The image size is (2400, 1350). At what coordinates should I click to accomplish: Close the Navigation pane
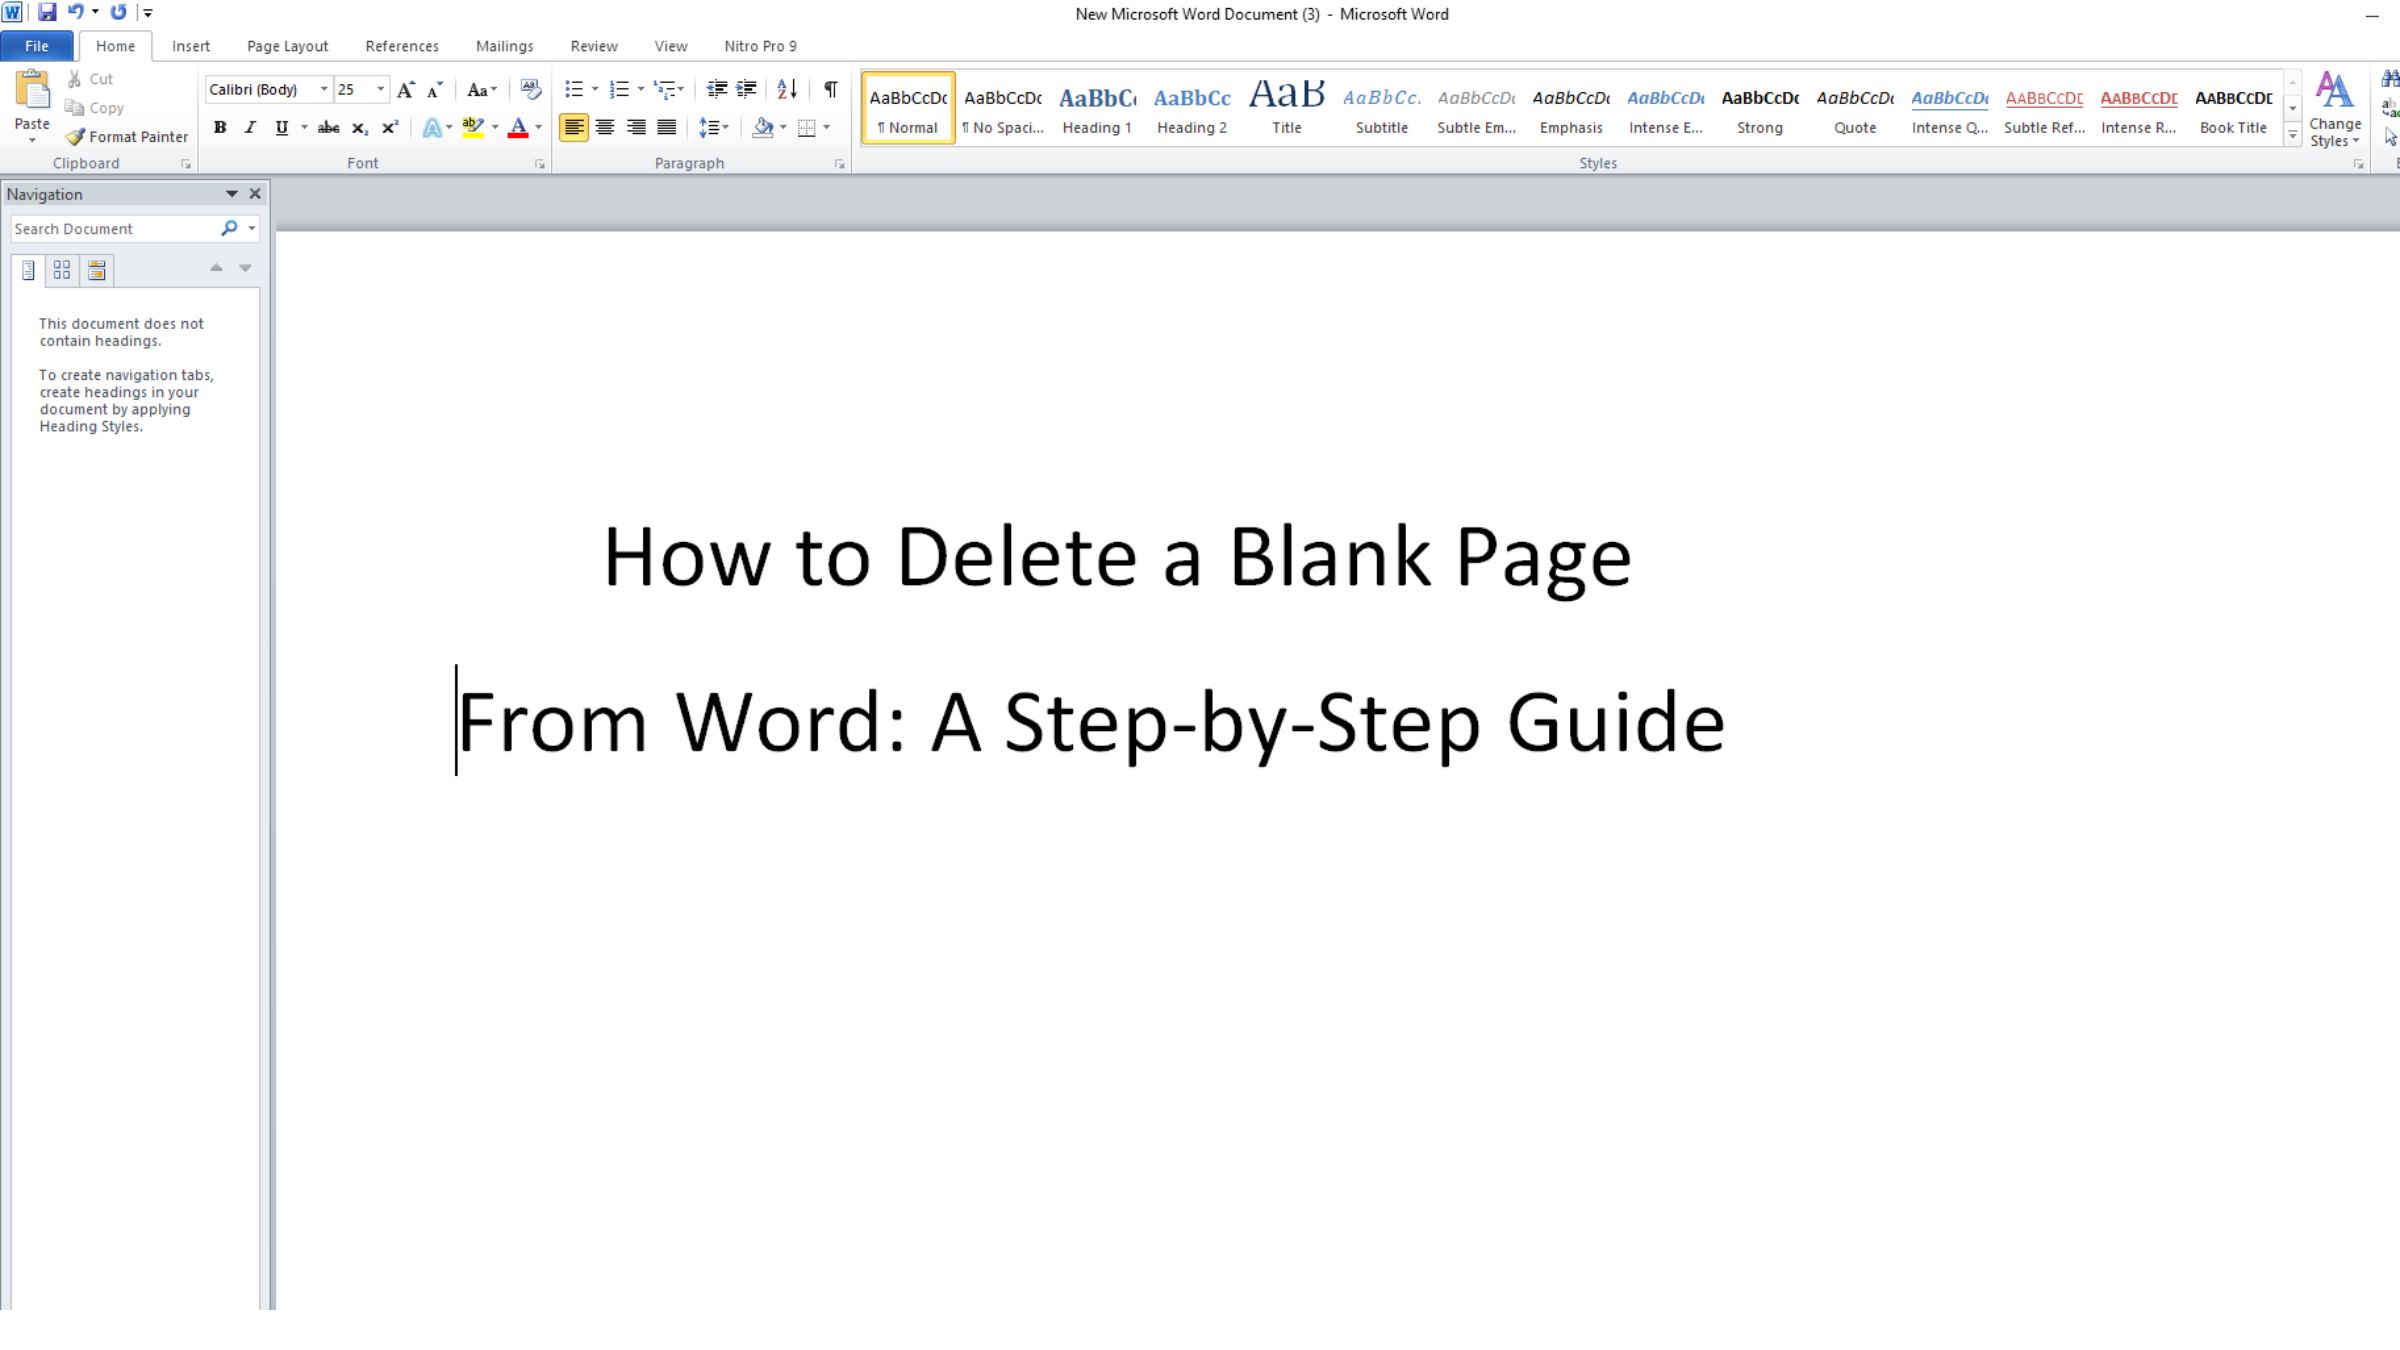coord(255,194)
